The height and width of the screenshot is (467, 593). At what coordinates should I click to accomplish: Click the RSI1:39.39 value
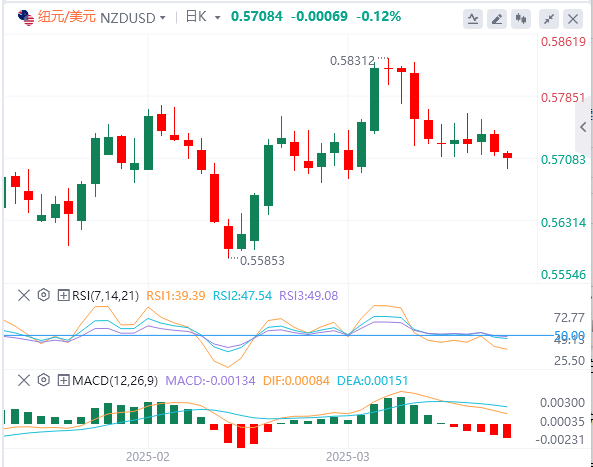pos(176,296)
